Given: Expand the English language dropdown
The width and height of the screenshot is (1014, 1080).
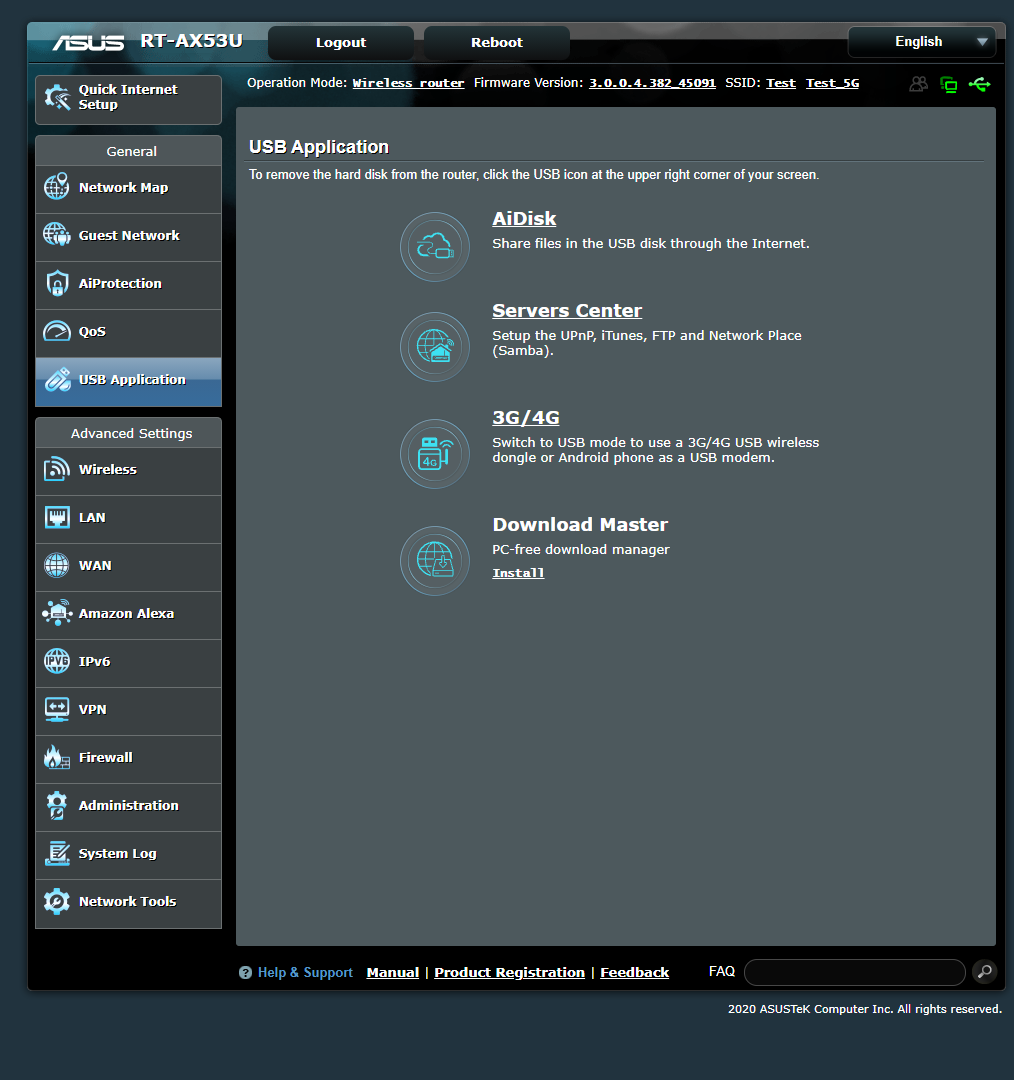Looking at the screenshot, I should tap(921, 41).
